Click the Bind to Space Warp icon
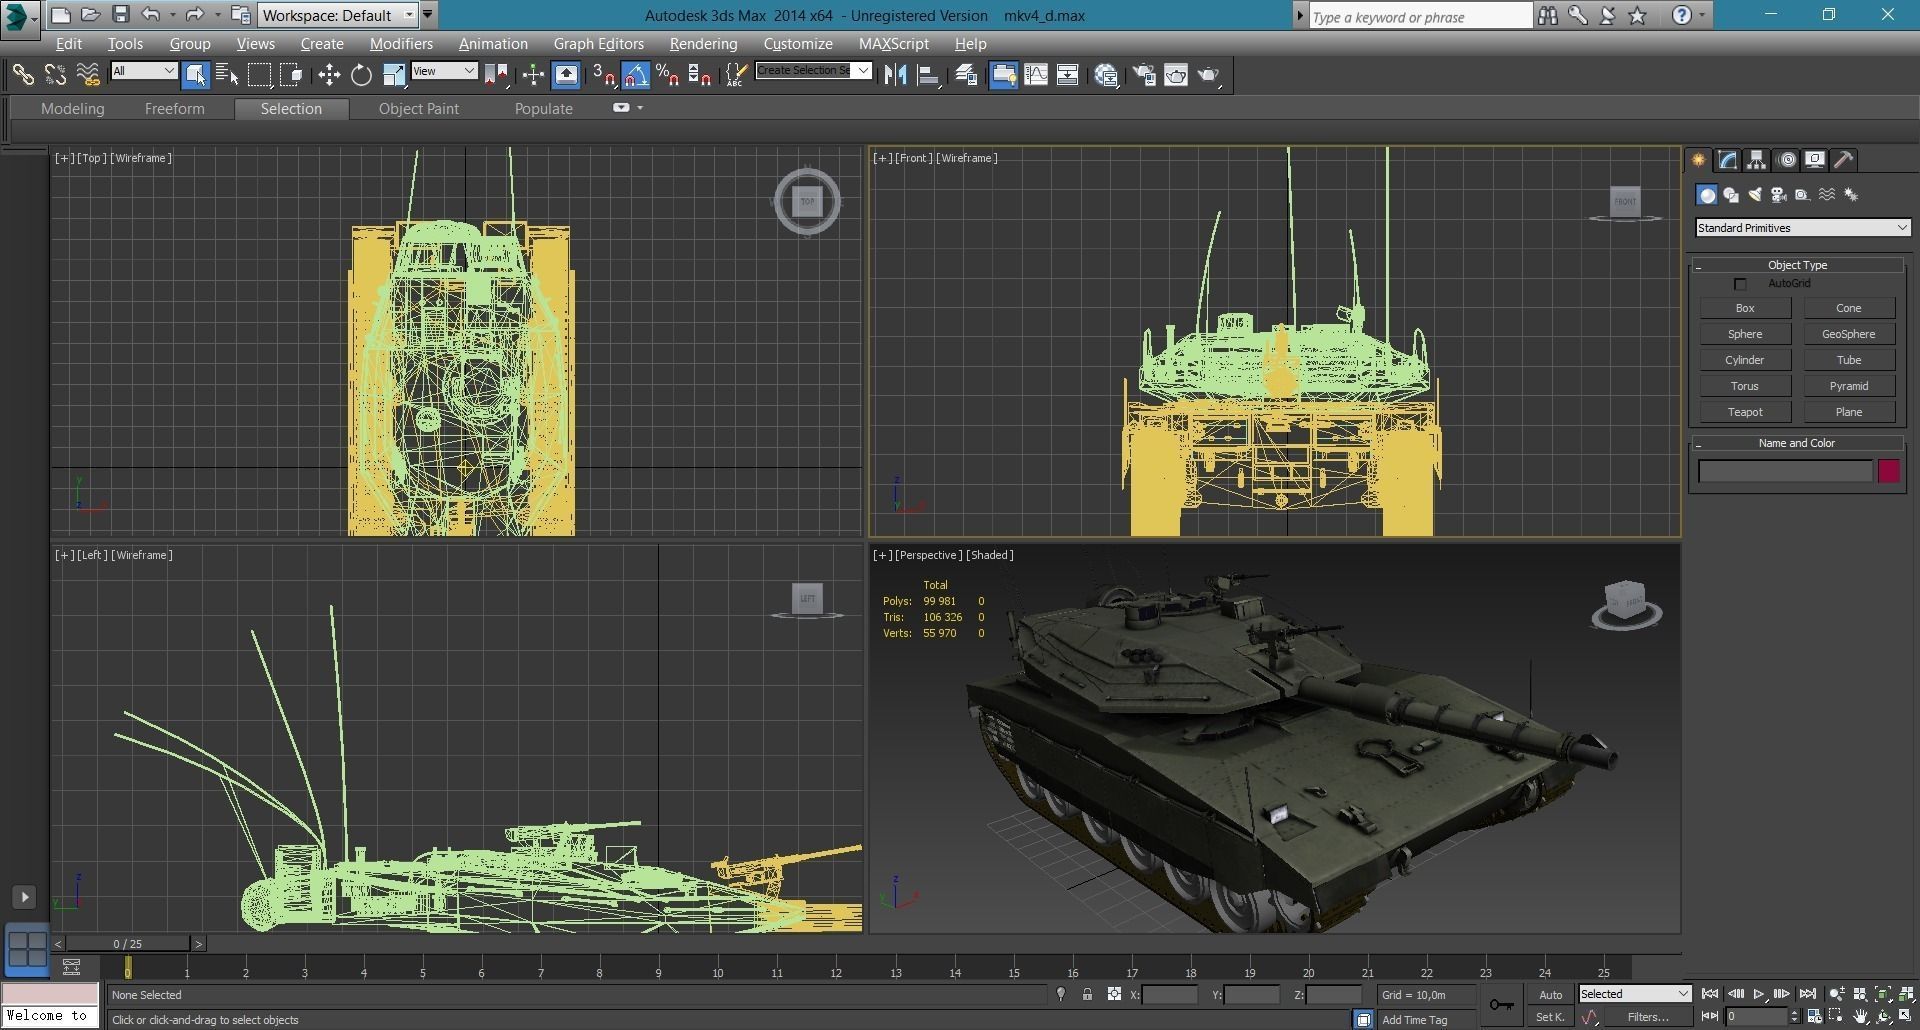The width and height of the screenshot is (1920, 1030). 88,75
